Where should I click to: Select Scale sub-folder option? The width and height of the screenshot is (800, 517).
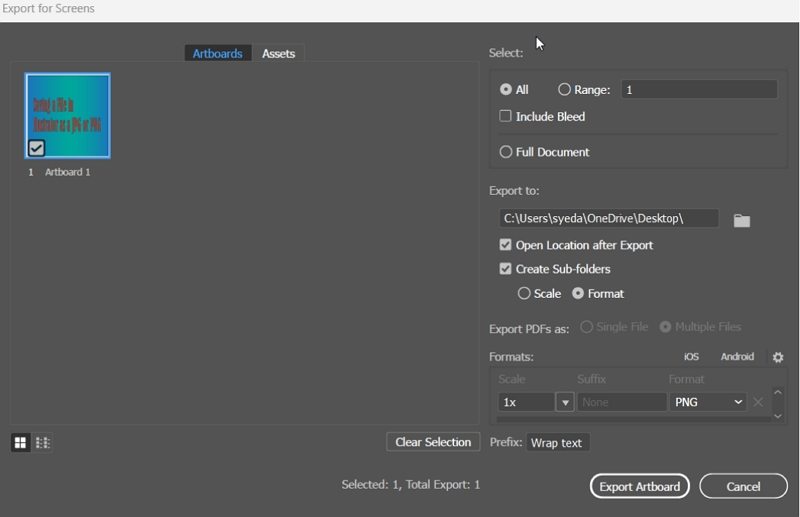pyautogui.click(x=524, y=293)
